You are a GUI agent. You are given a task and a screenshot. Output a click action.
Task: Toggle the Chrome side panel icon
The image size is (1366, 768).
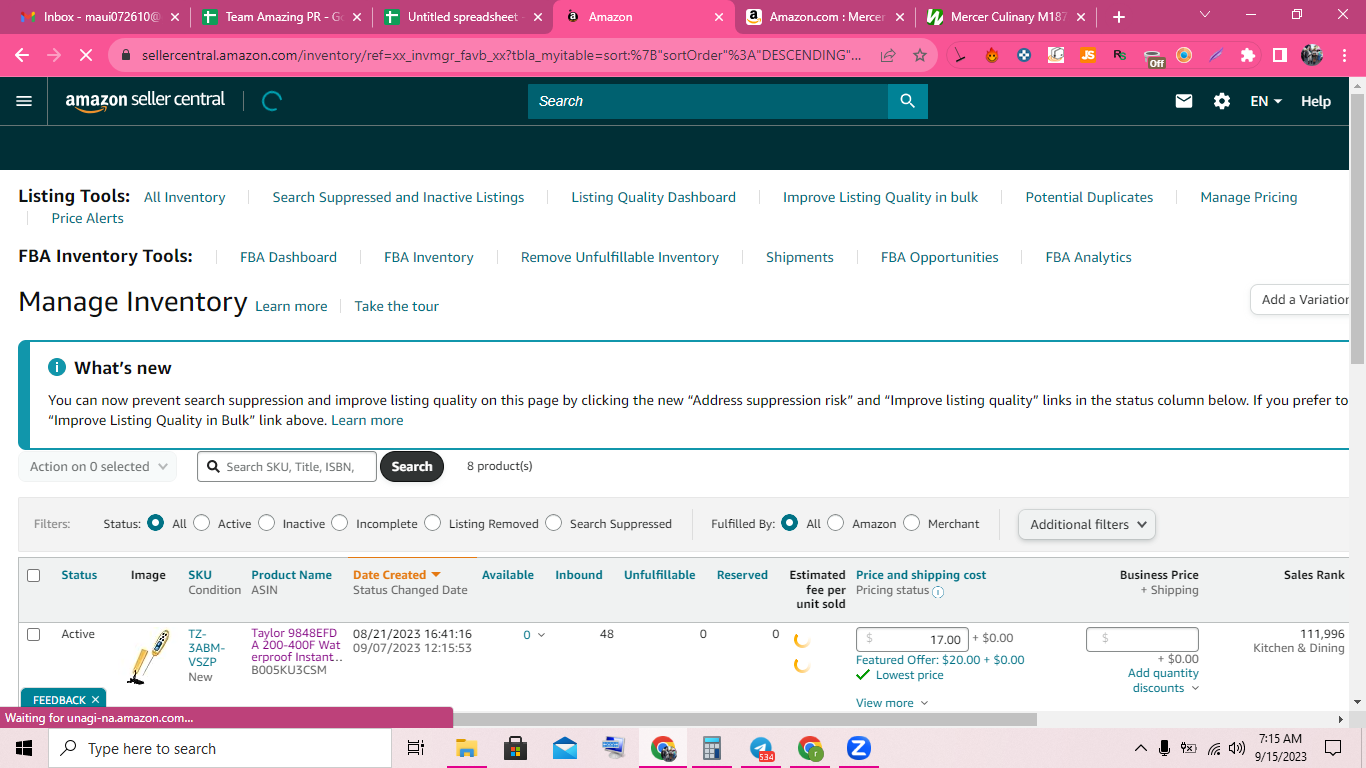(x=1280, y=56)
